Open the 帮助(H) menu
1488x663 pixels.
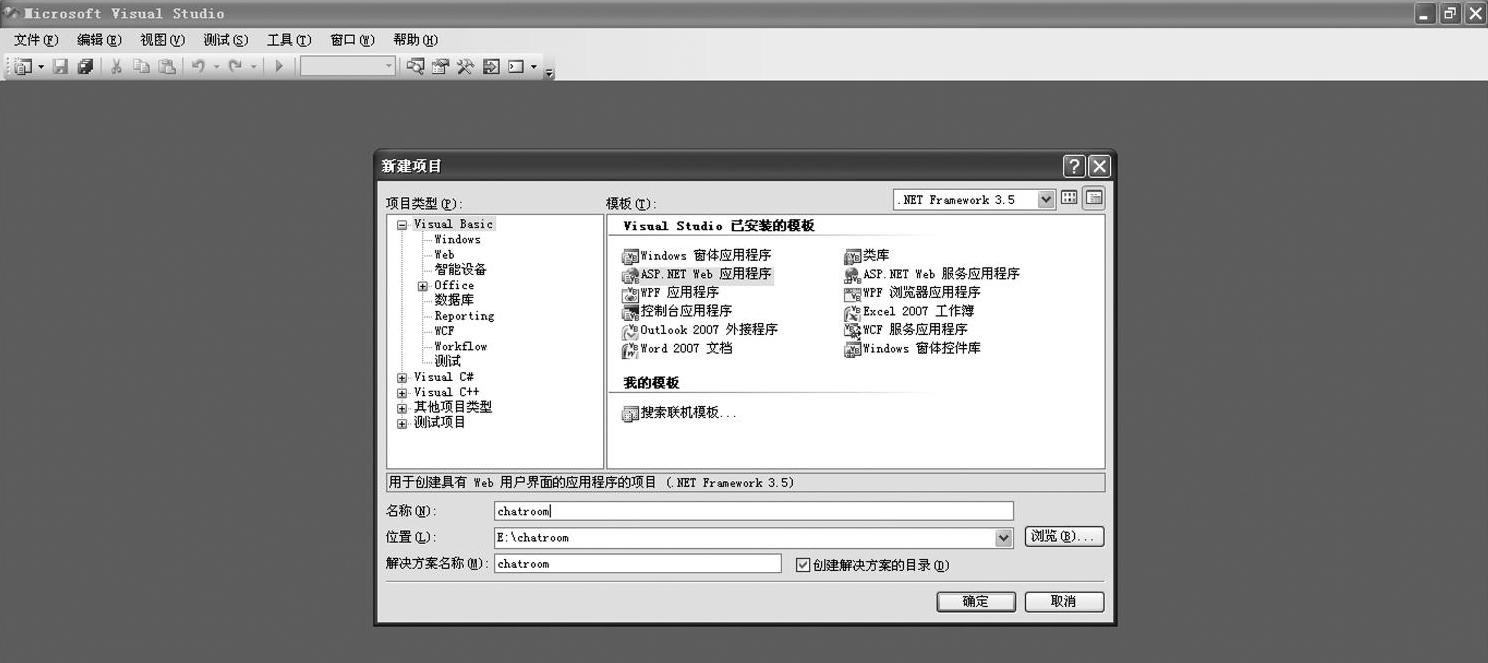pos(415,40)
